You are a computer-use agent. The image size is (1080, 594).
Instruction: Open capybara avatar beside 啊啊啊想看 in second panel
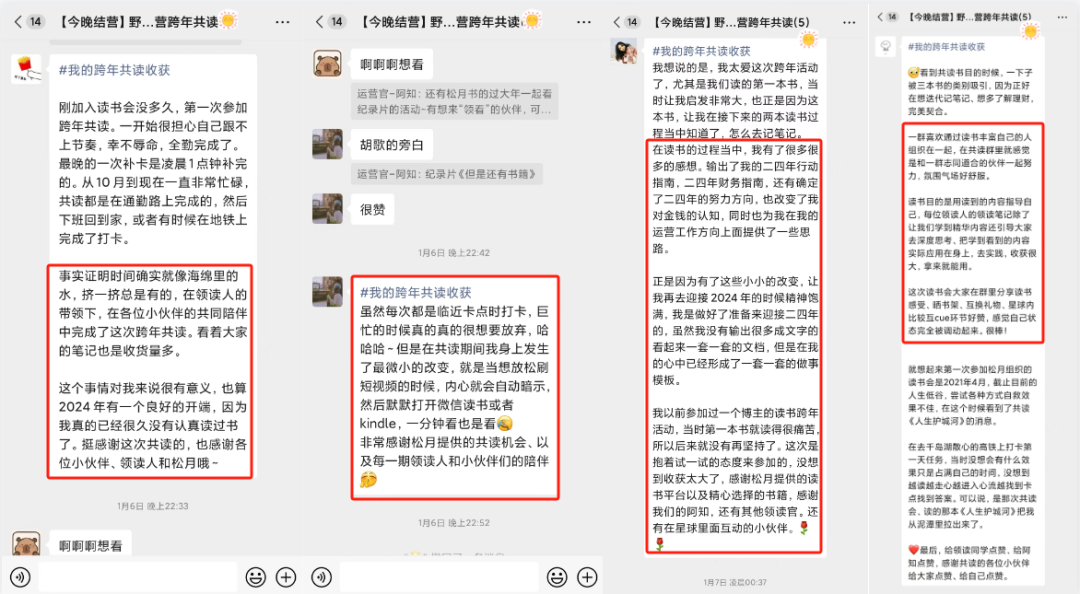[327, 64]
